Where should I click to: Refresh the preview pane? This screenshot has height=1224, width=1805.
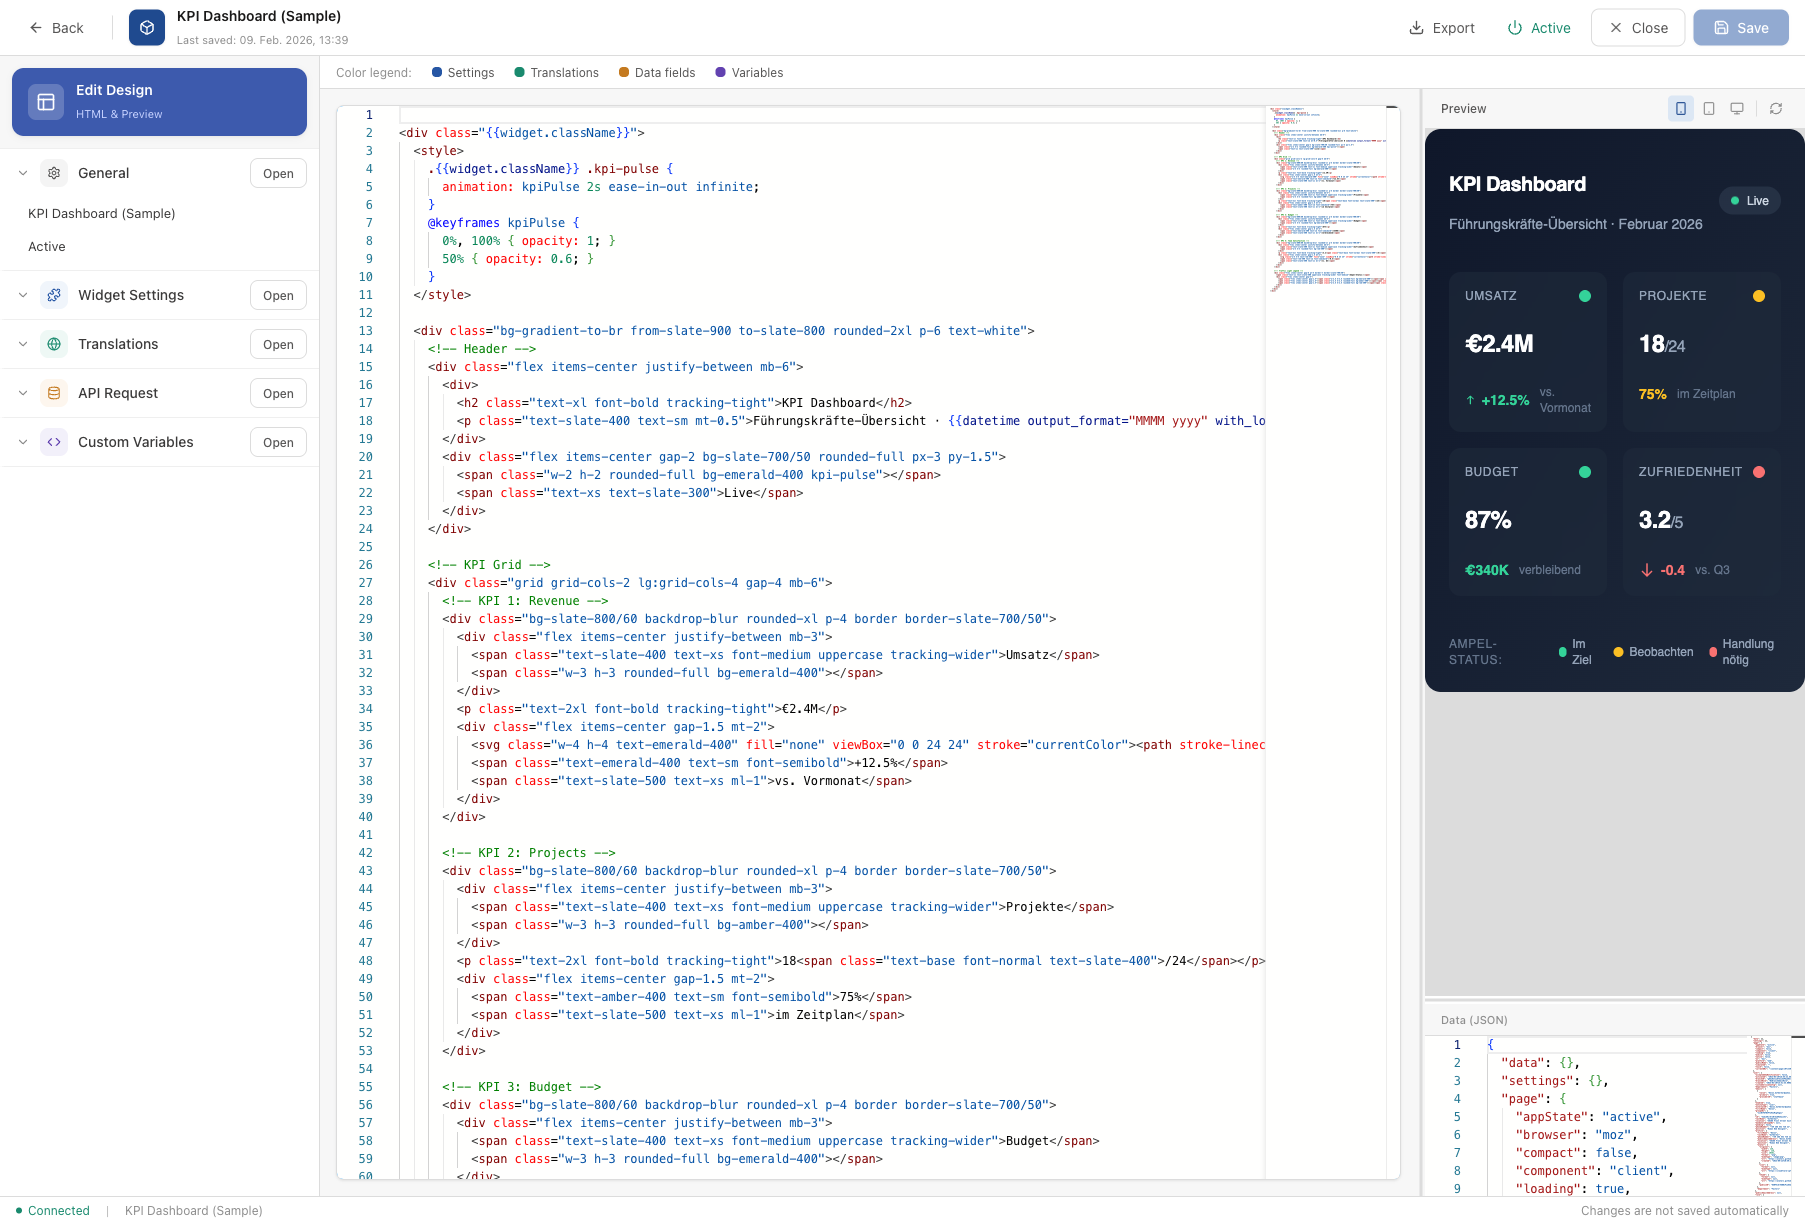tap(1776, 108)
